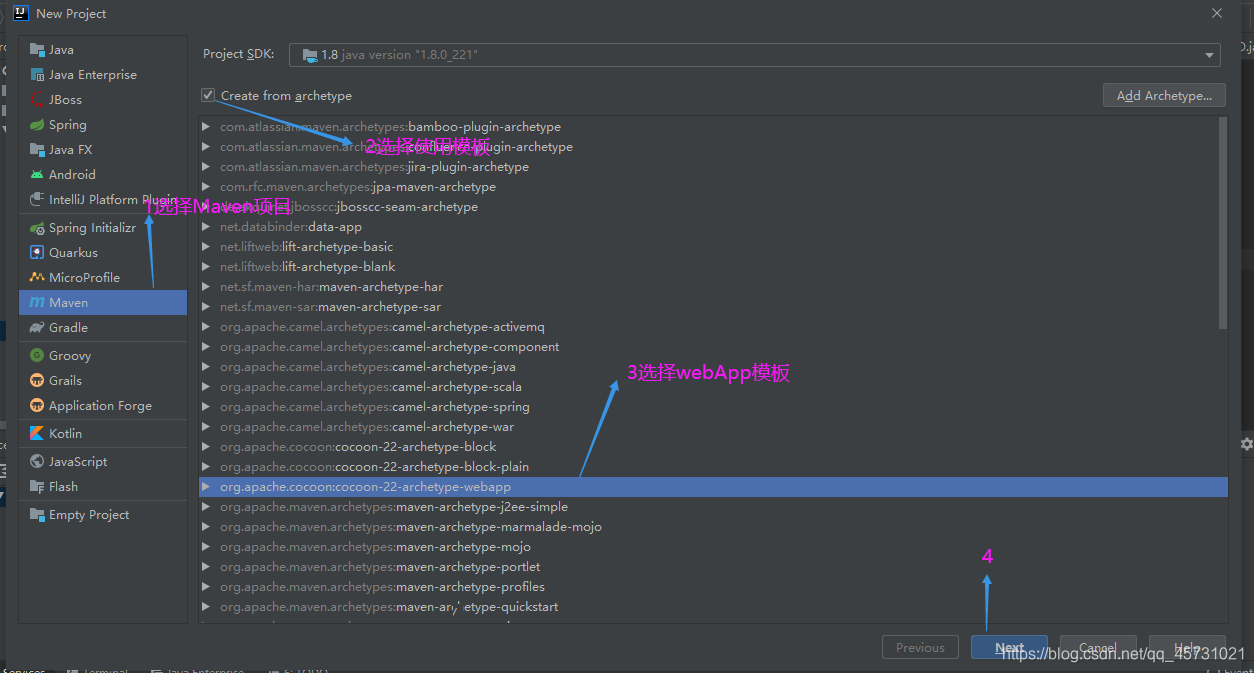Screen dimensions: 1254x673
Task: Select maven-archetype-j2ee-simple row
Action: pyautogui.click(x=713, y=507)
